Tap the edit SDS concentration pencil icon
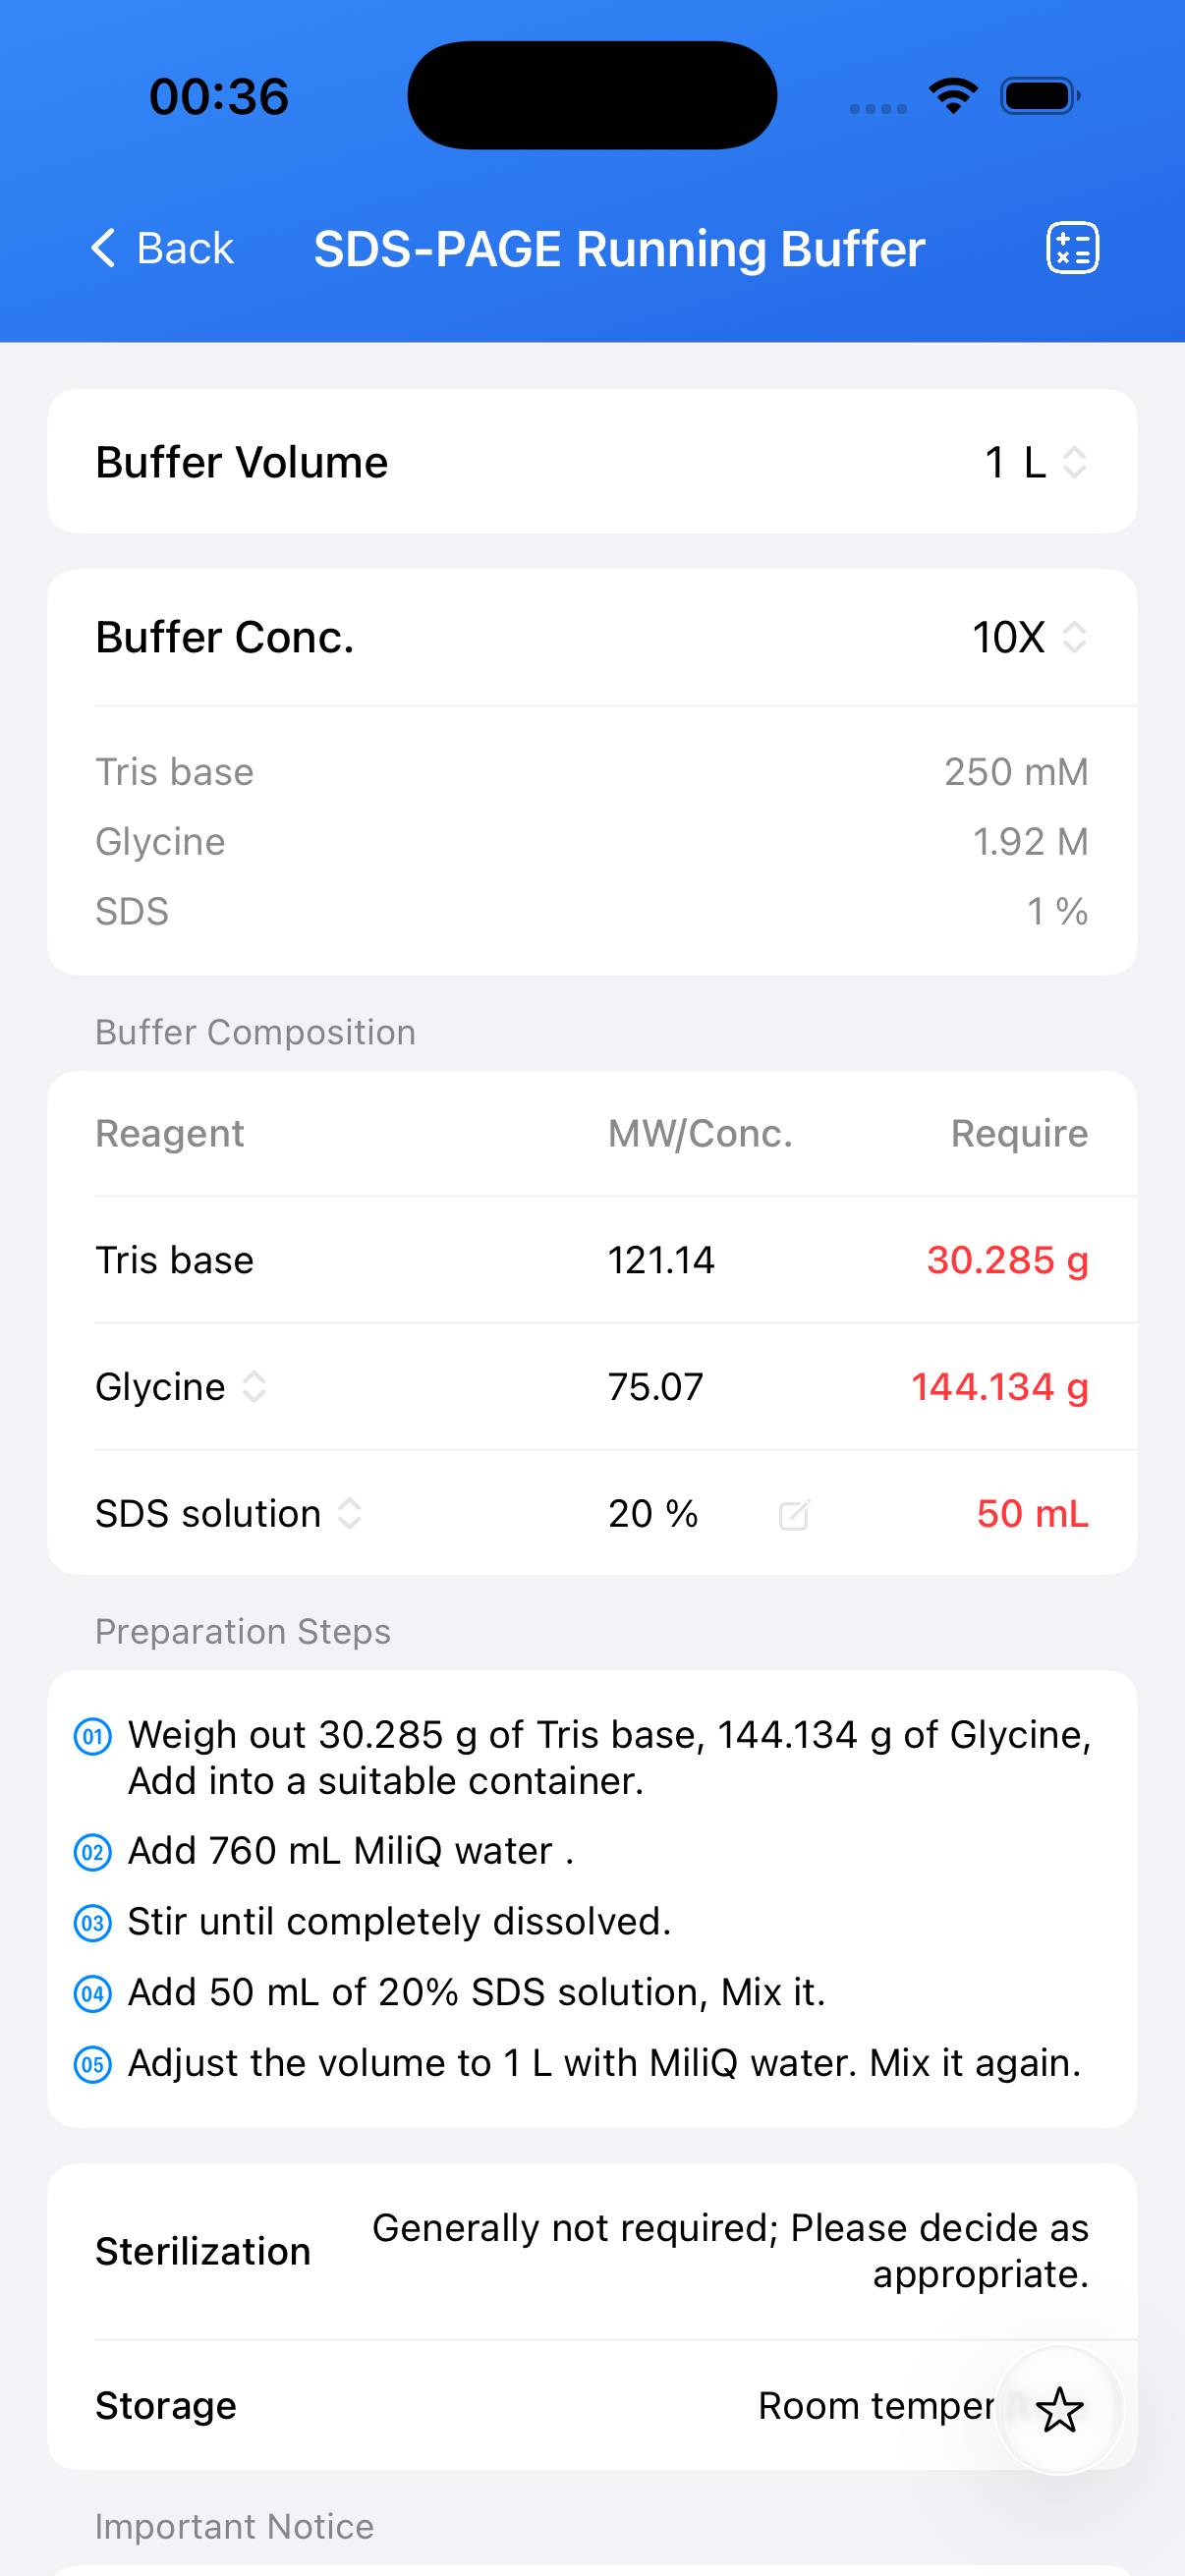The width and height of the screenshot is (1185, 2576). 794,1515
